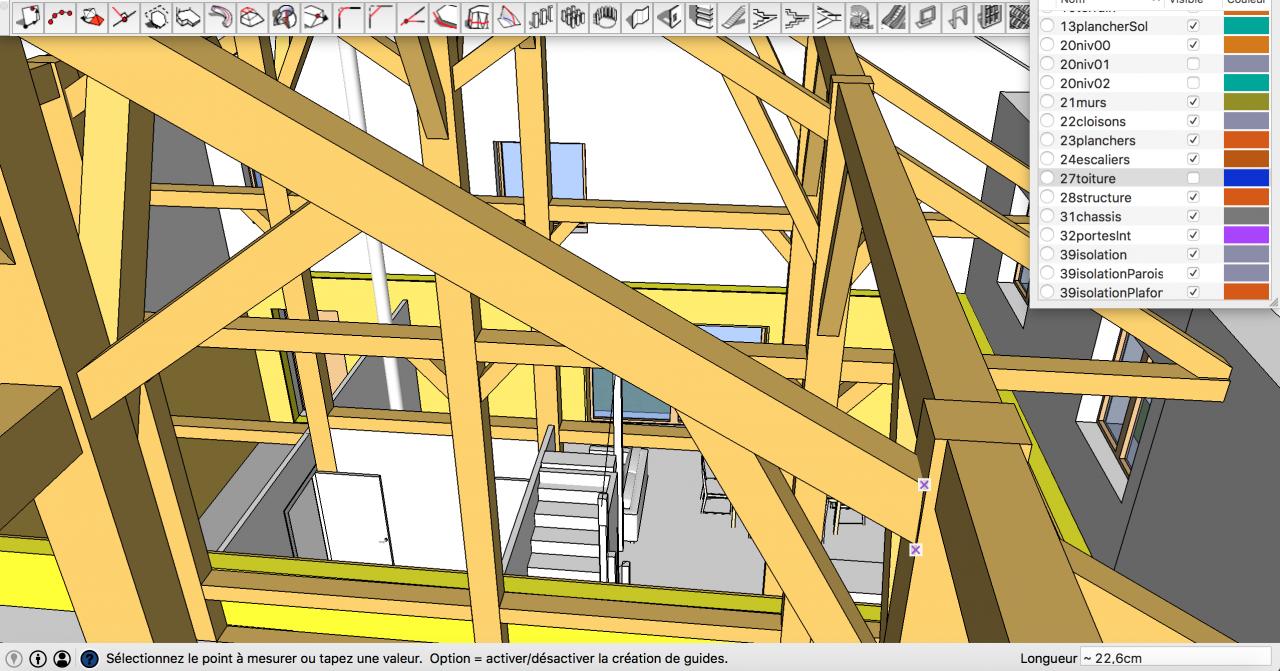Hide the 28structure layer via checkbox
The width and height of the screenshot is (1280, 671).
pos(1193,197)
